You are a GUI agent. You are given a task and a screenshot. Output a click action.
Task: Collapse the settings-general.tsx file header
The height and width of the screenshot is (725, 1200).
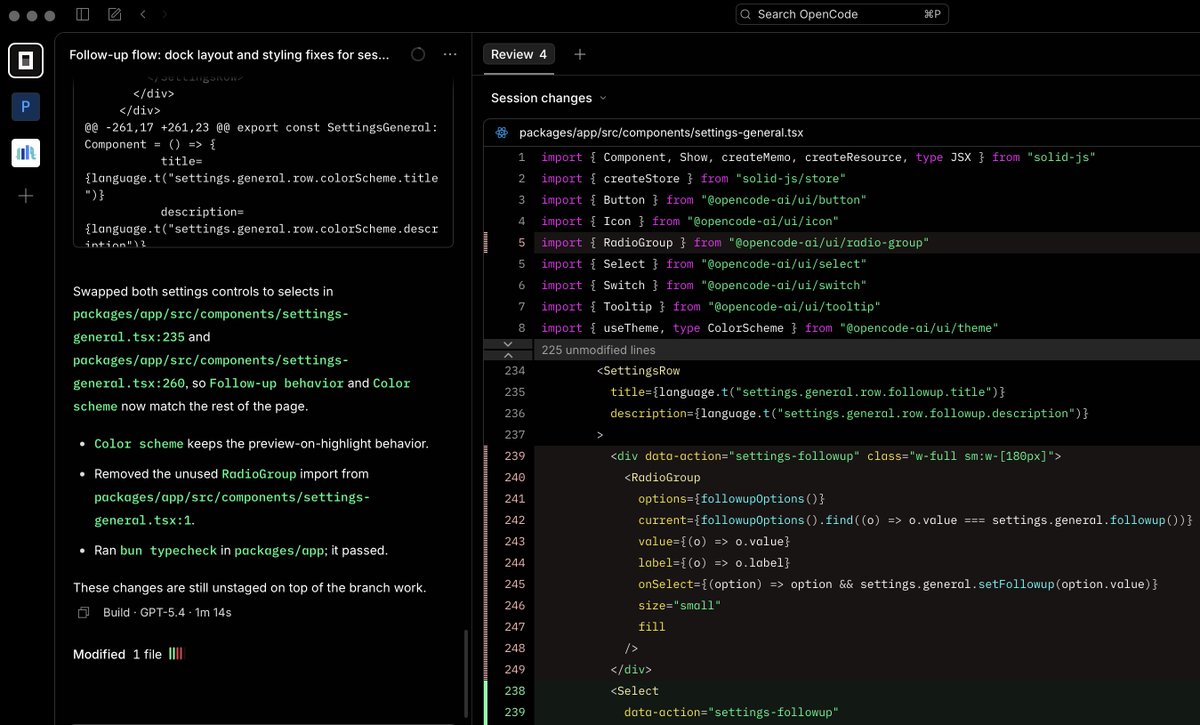660,132
